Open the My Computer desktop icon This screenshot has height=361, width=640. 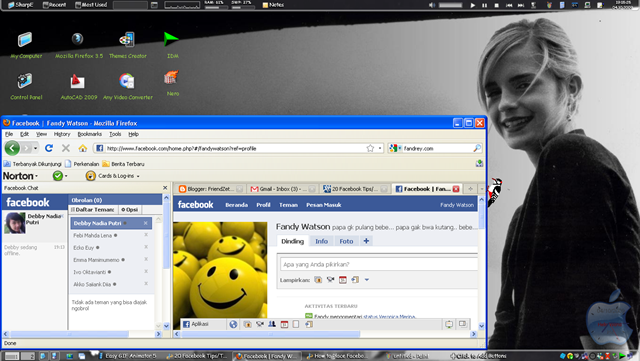[x=25, y=45]
